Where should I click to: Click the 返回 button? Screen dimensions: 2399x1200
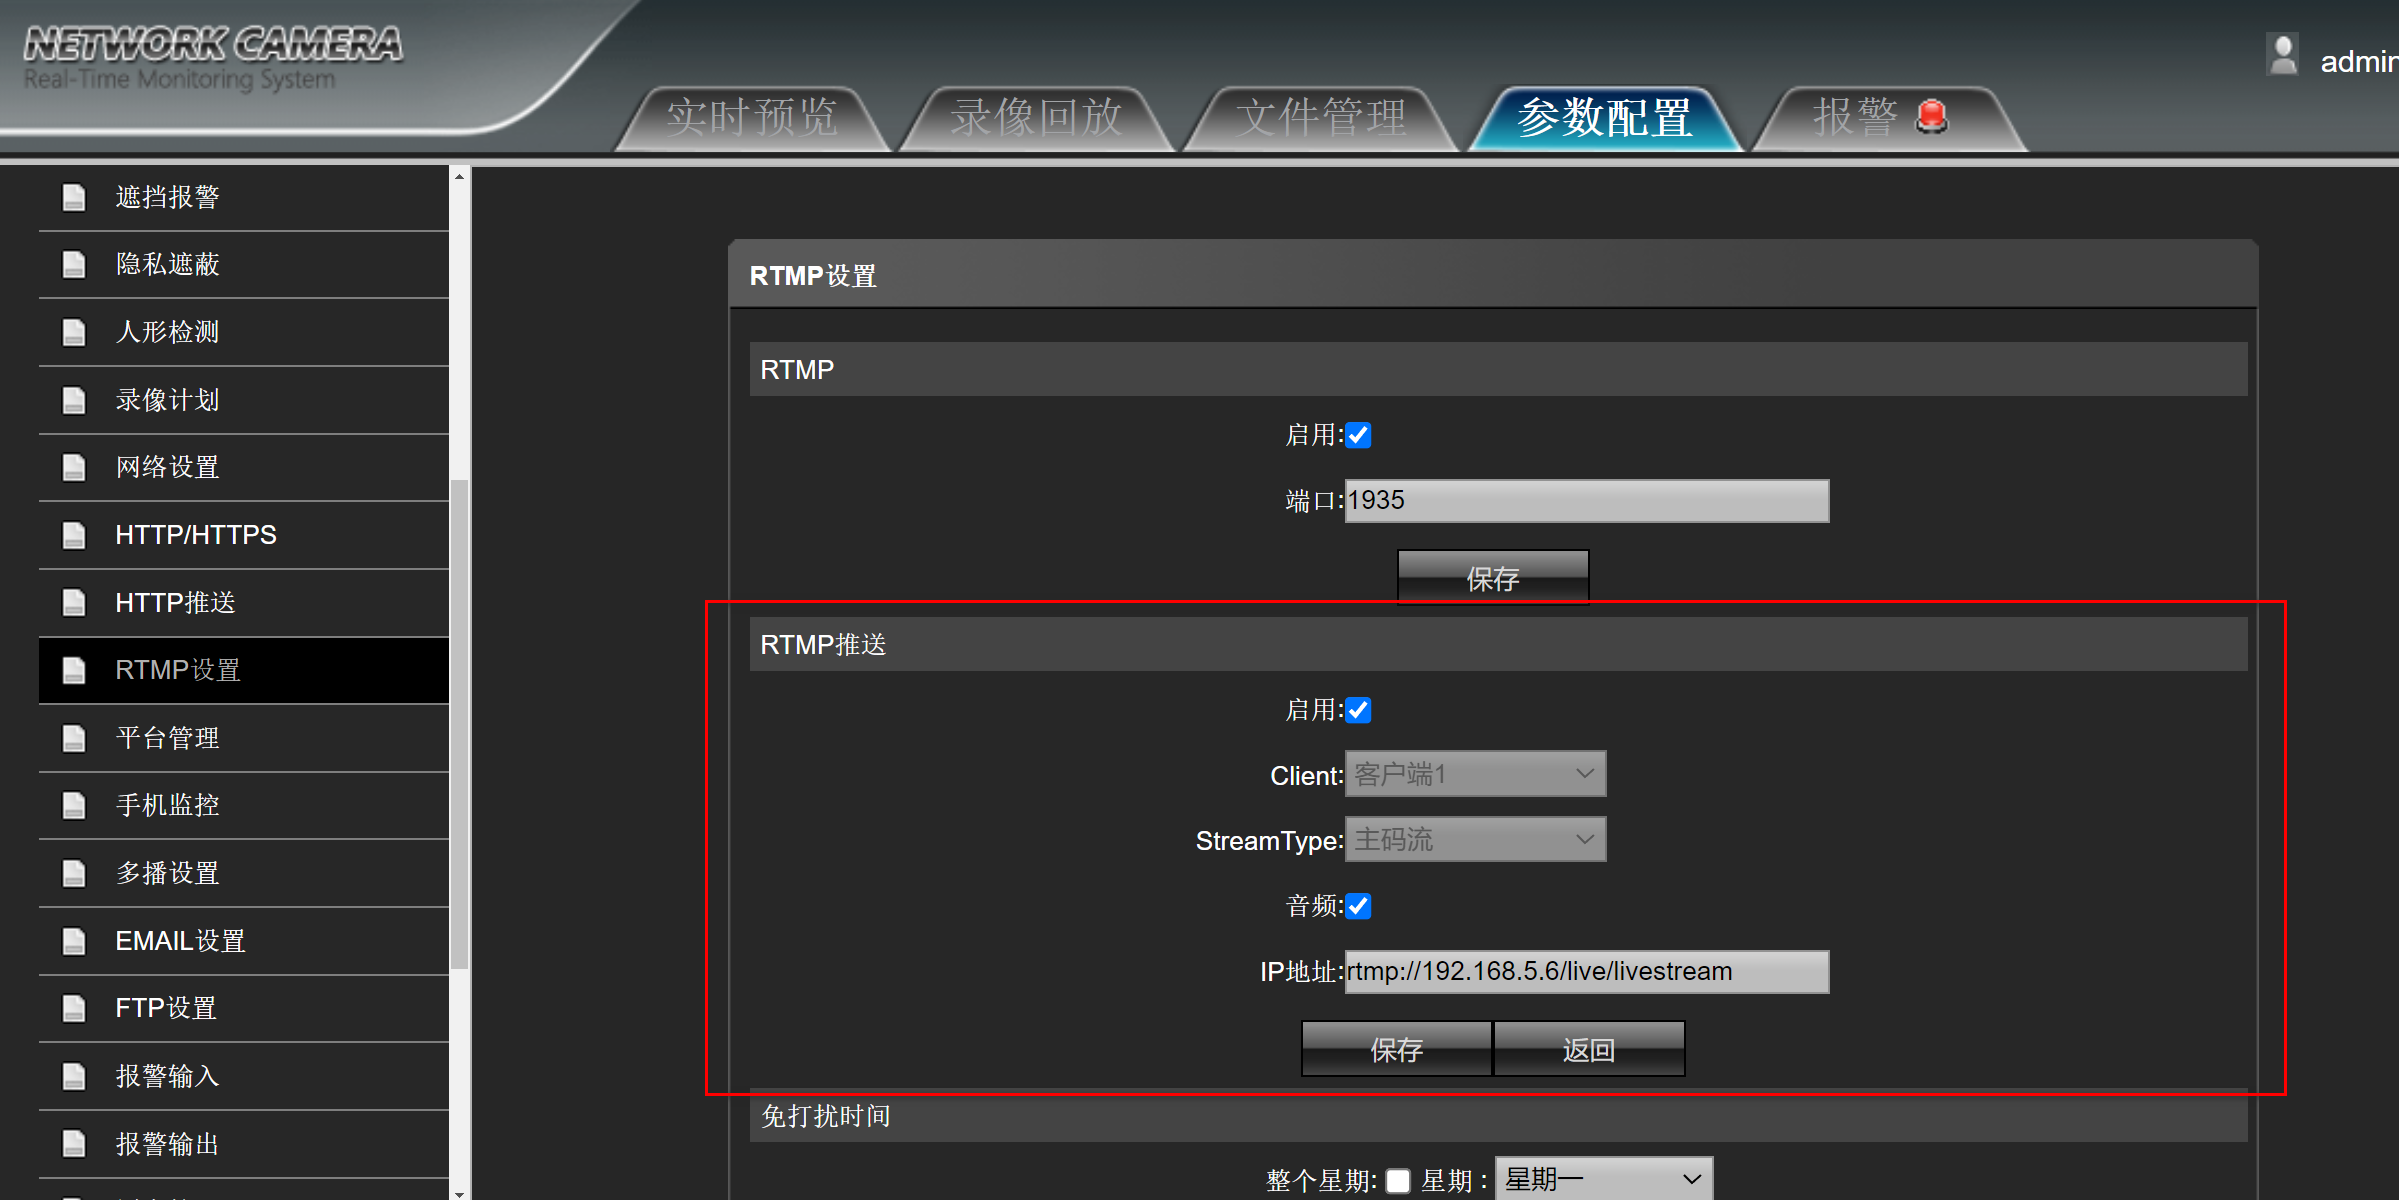click(1588, 1049)
